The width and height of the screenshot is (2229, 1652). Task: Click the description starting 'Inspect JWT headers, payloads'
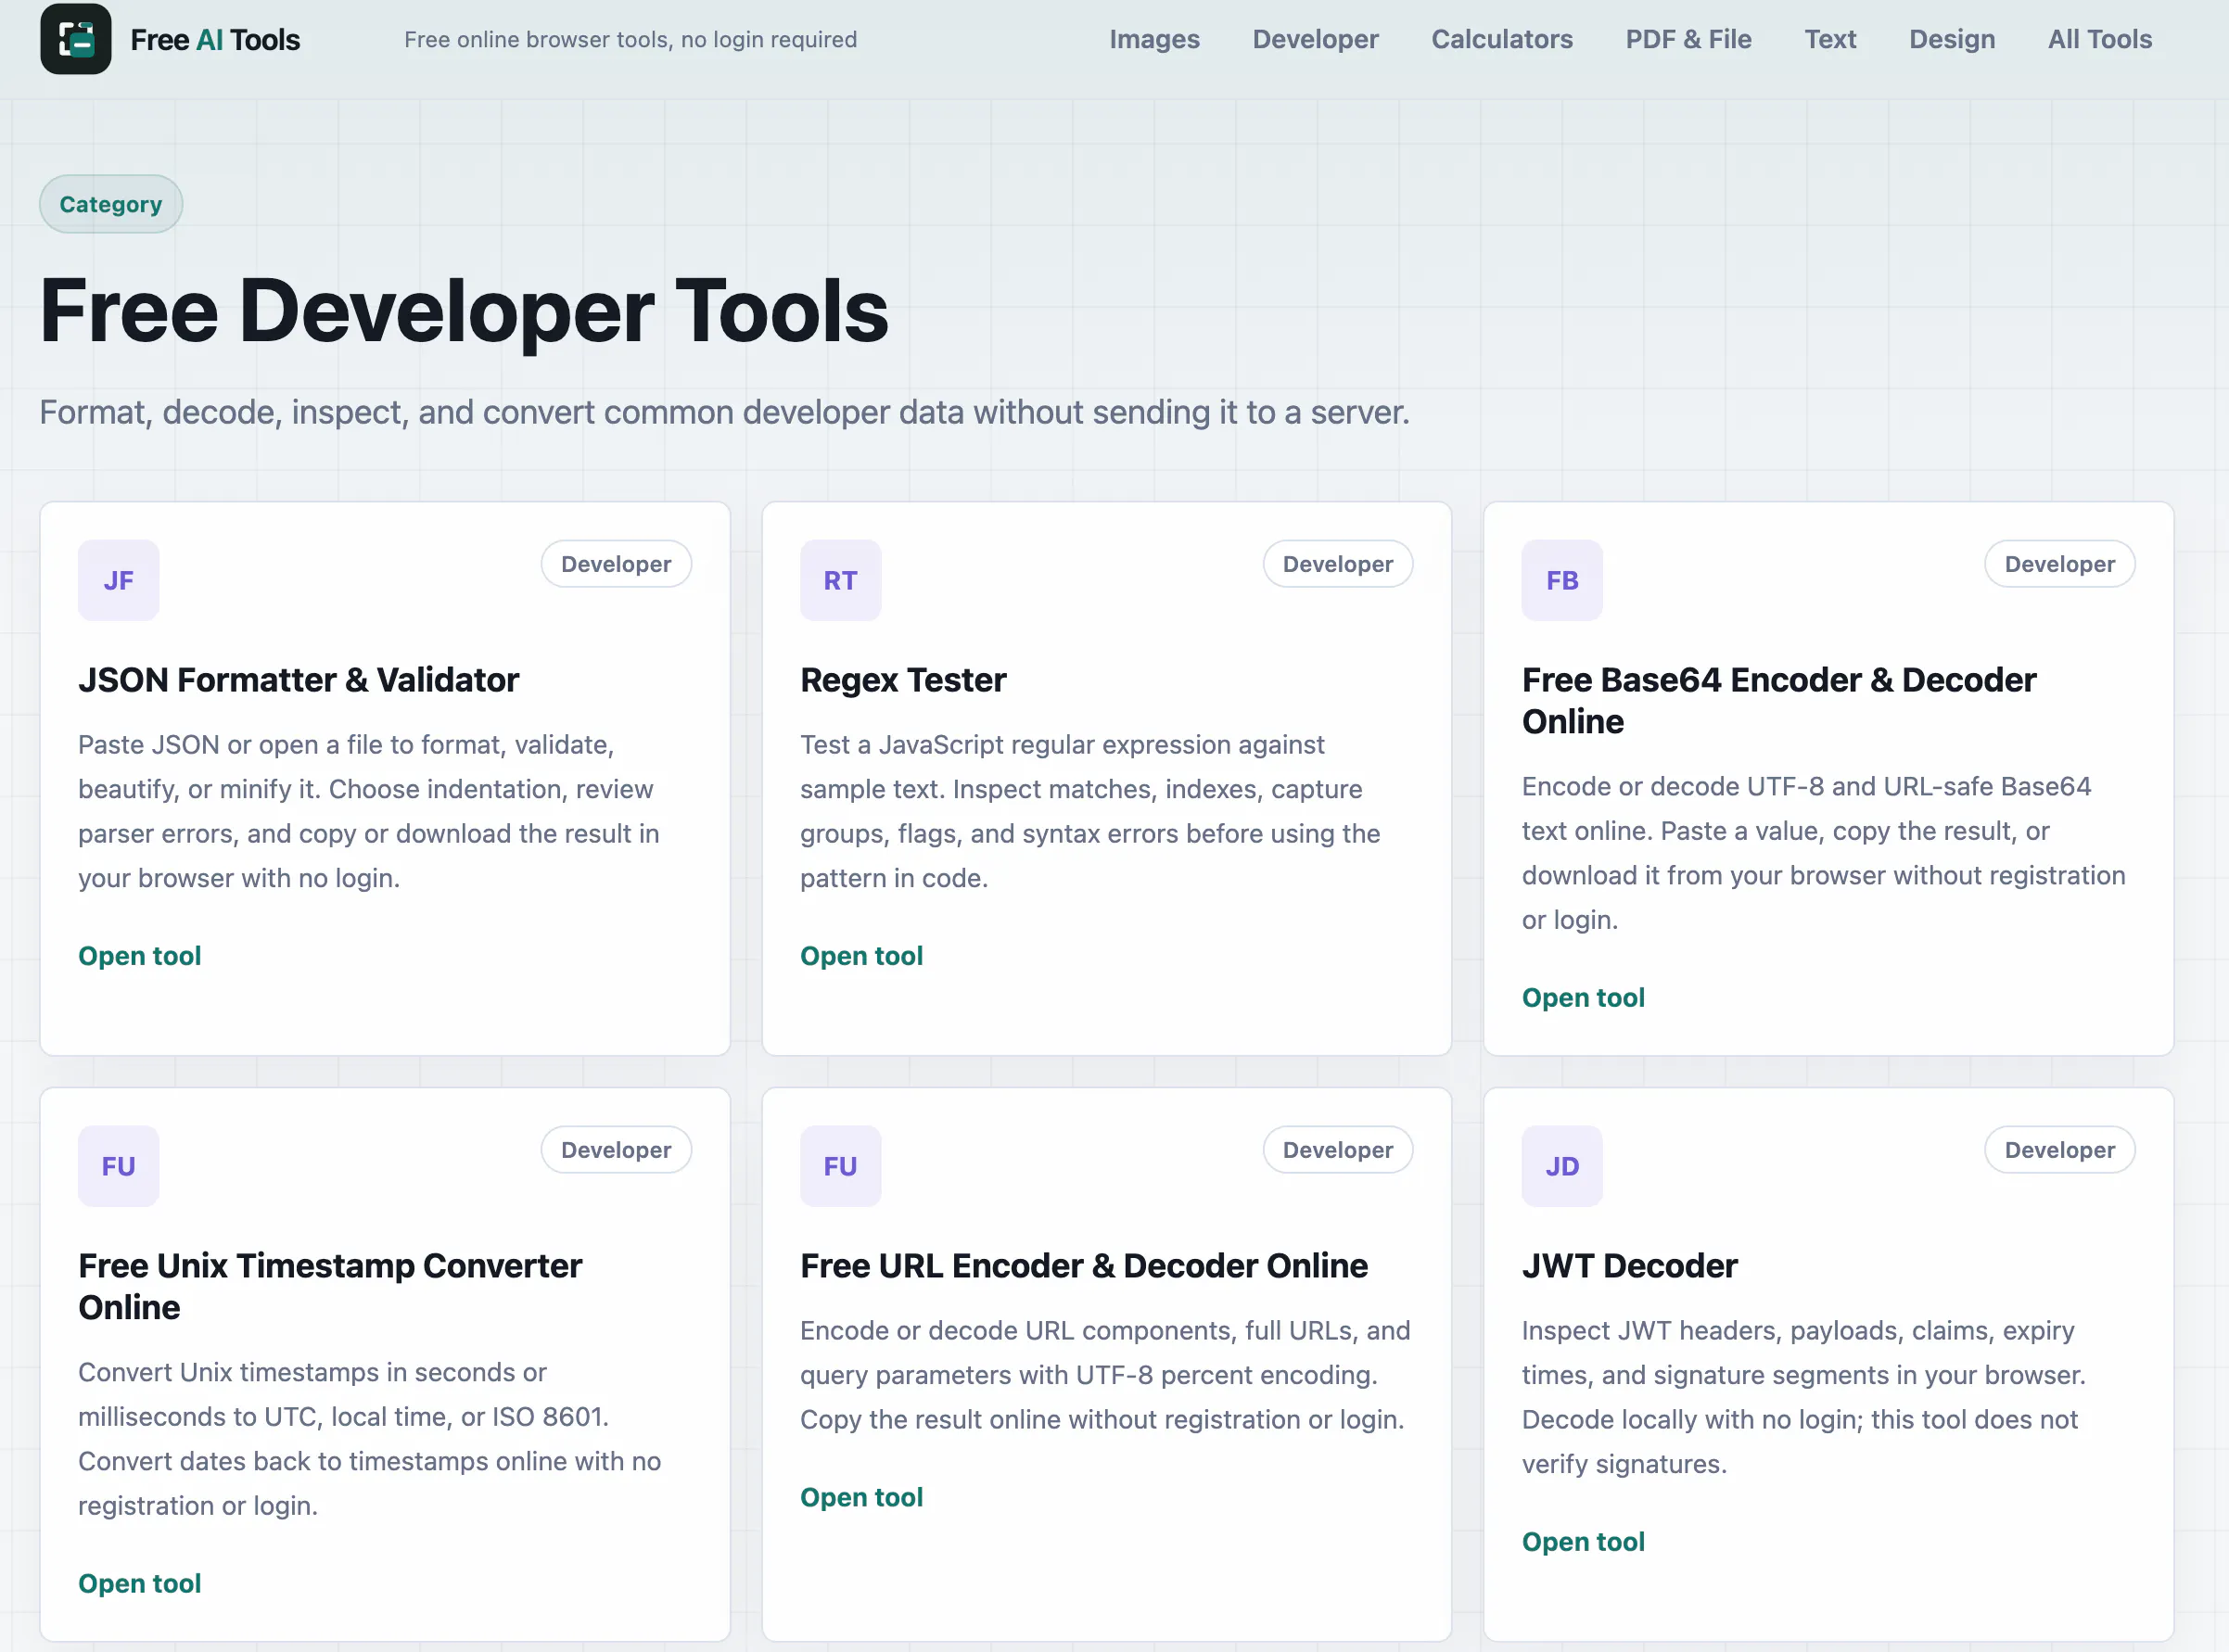click(1804, 1397)
